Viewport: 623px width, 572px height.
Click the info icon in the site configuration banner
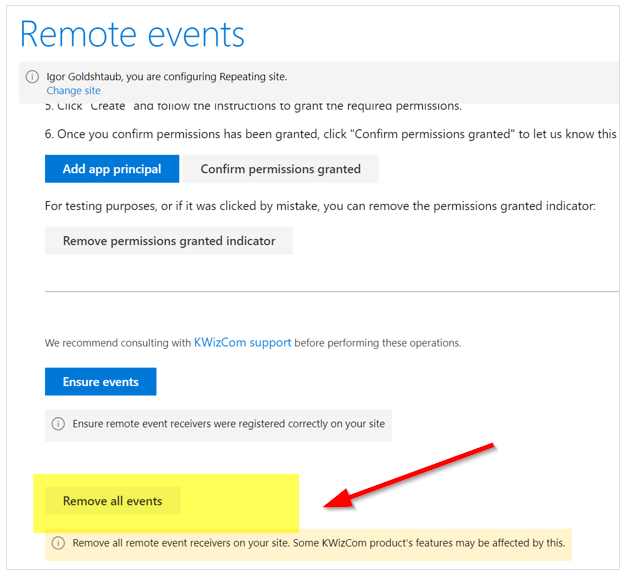point(32,76)
